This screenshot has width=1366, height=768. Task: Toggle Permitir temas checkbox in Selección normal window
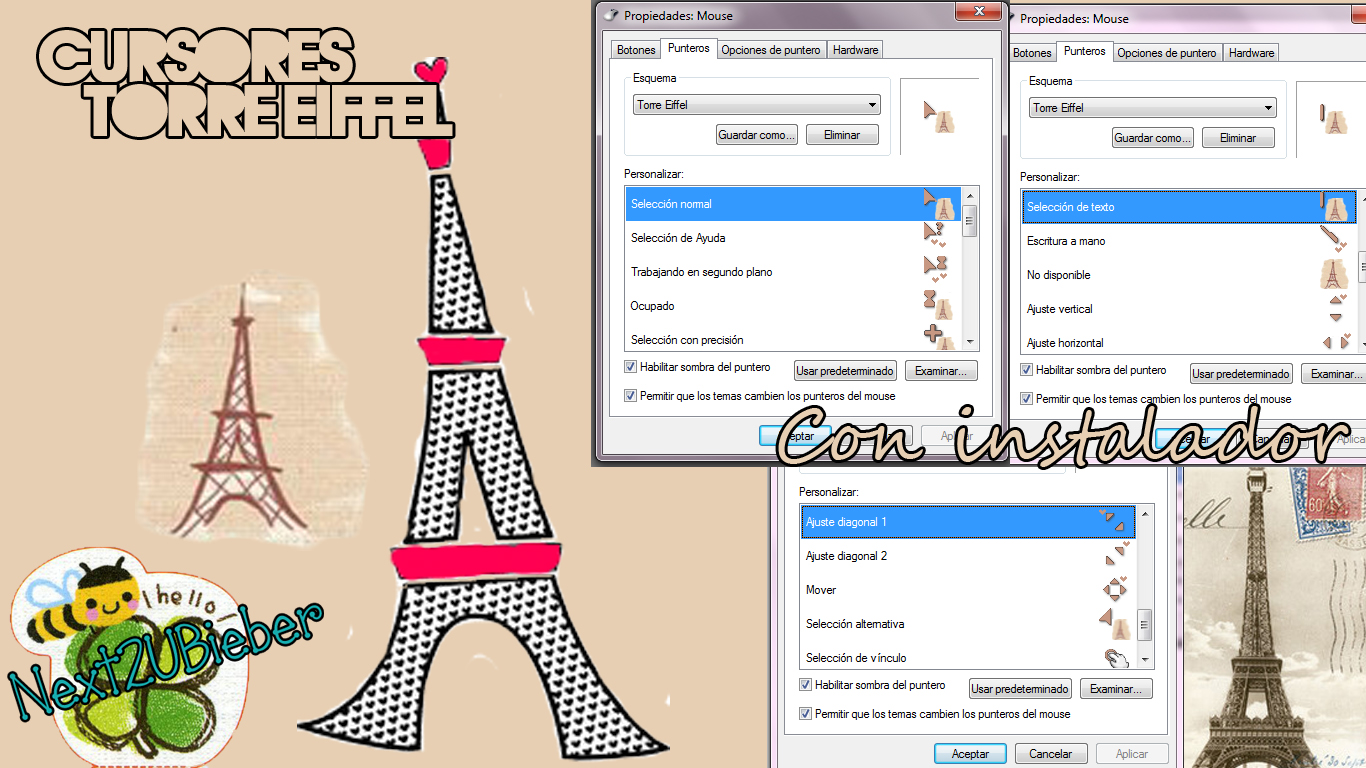(630, 395)
